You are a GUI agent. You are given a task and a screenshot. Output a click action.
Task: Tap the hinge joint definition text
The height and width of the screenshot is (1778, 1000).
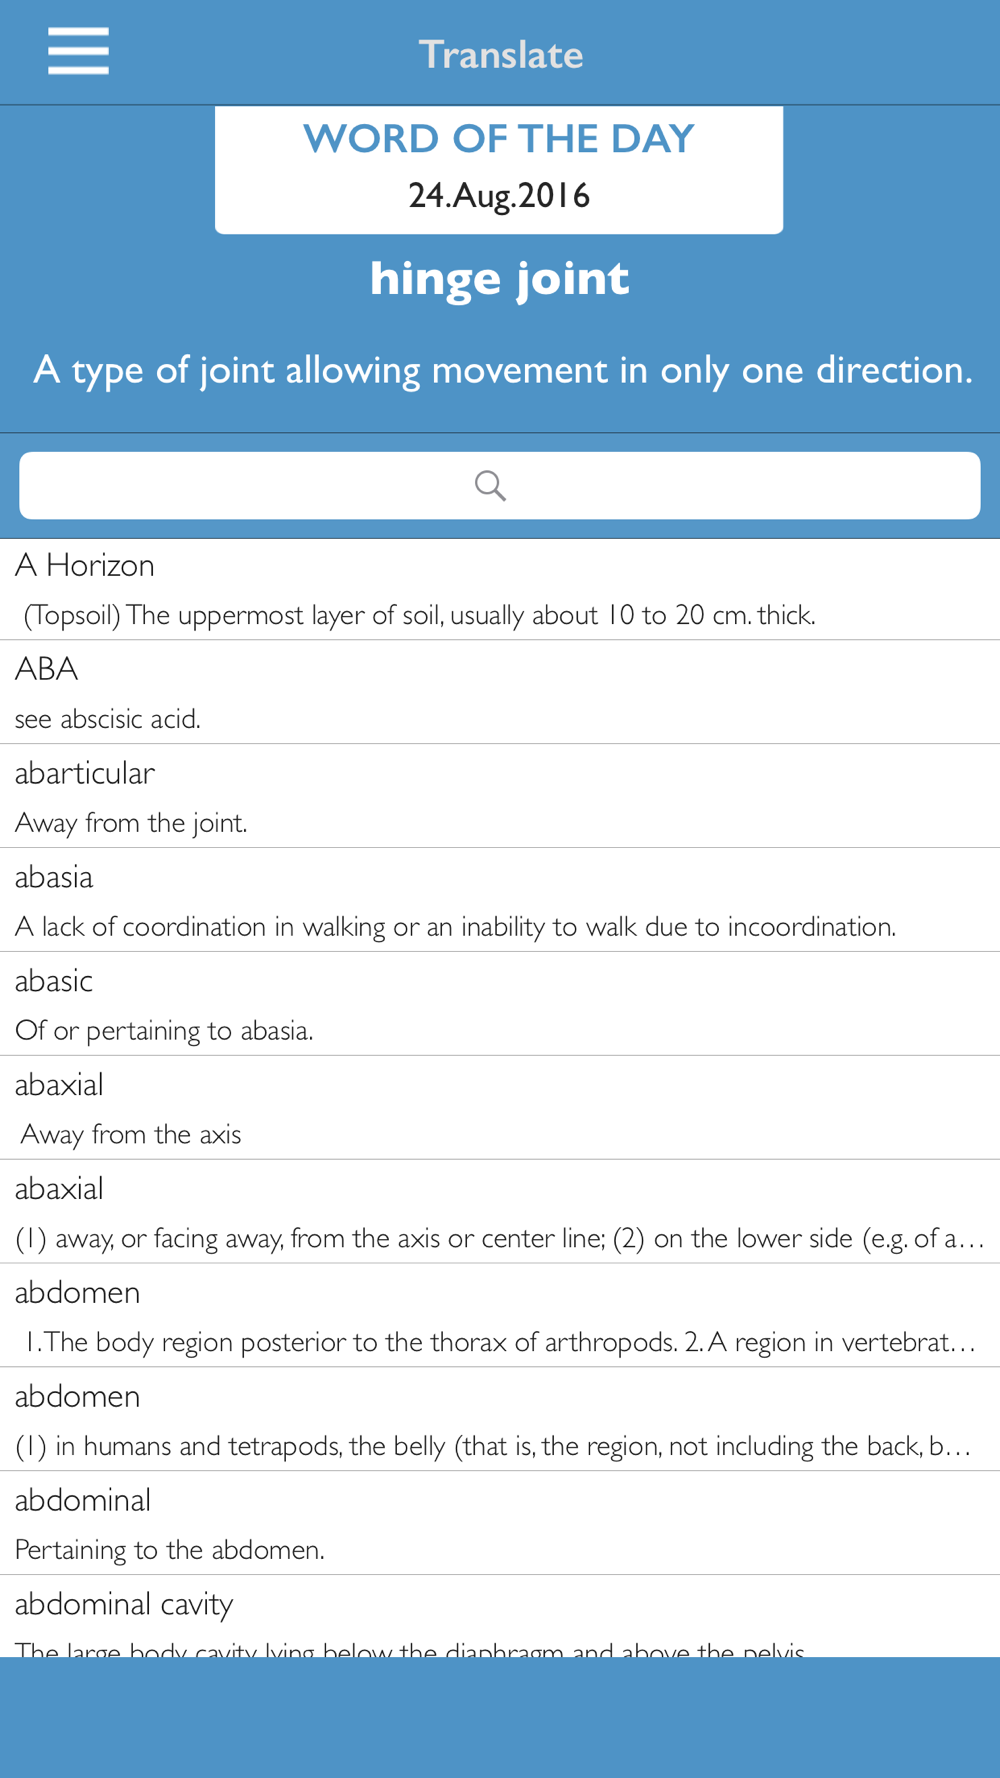[502, 371]
